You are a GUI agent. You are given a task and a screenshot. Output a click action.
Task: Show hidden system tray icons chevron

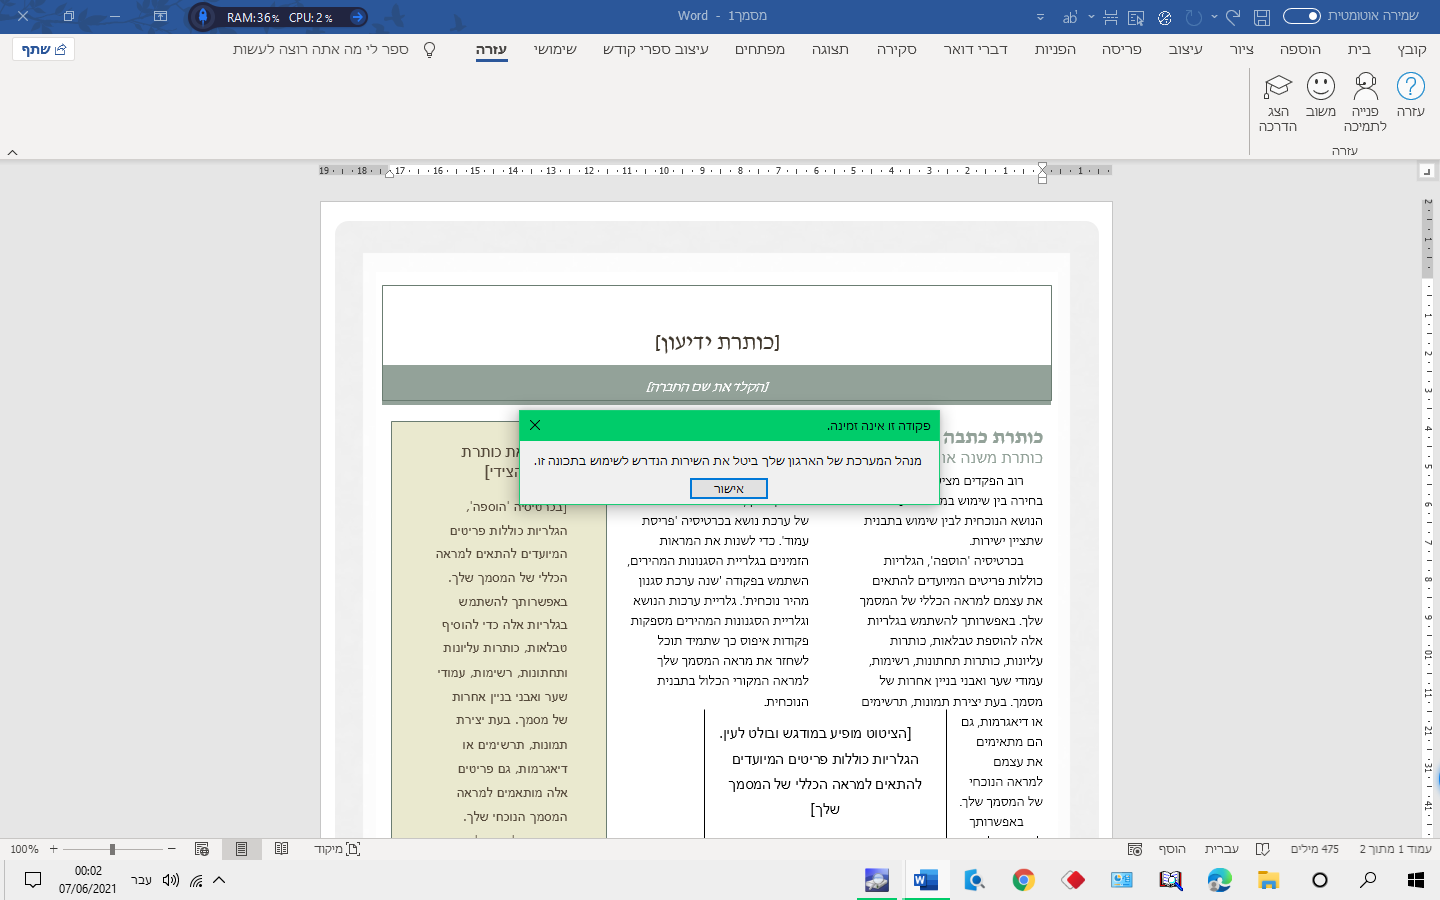pyautogui.click(x=219, y=880)
